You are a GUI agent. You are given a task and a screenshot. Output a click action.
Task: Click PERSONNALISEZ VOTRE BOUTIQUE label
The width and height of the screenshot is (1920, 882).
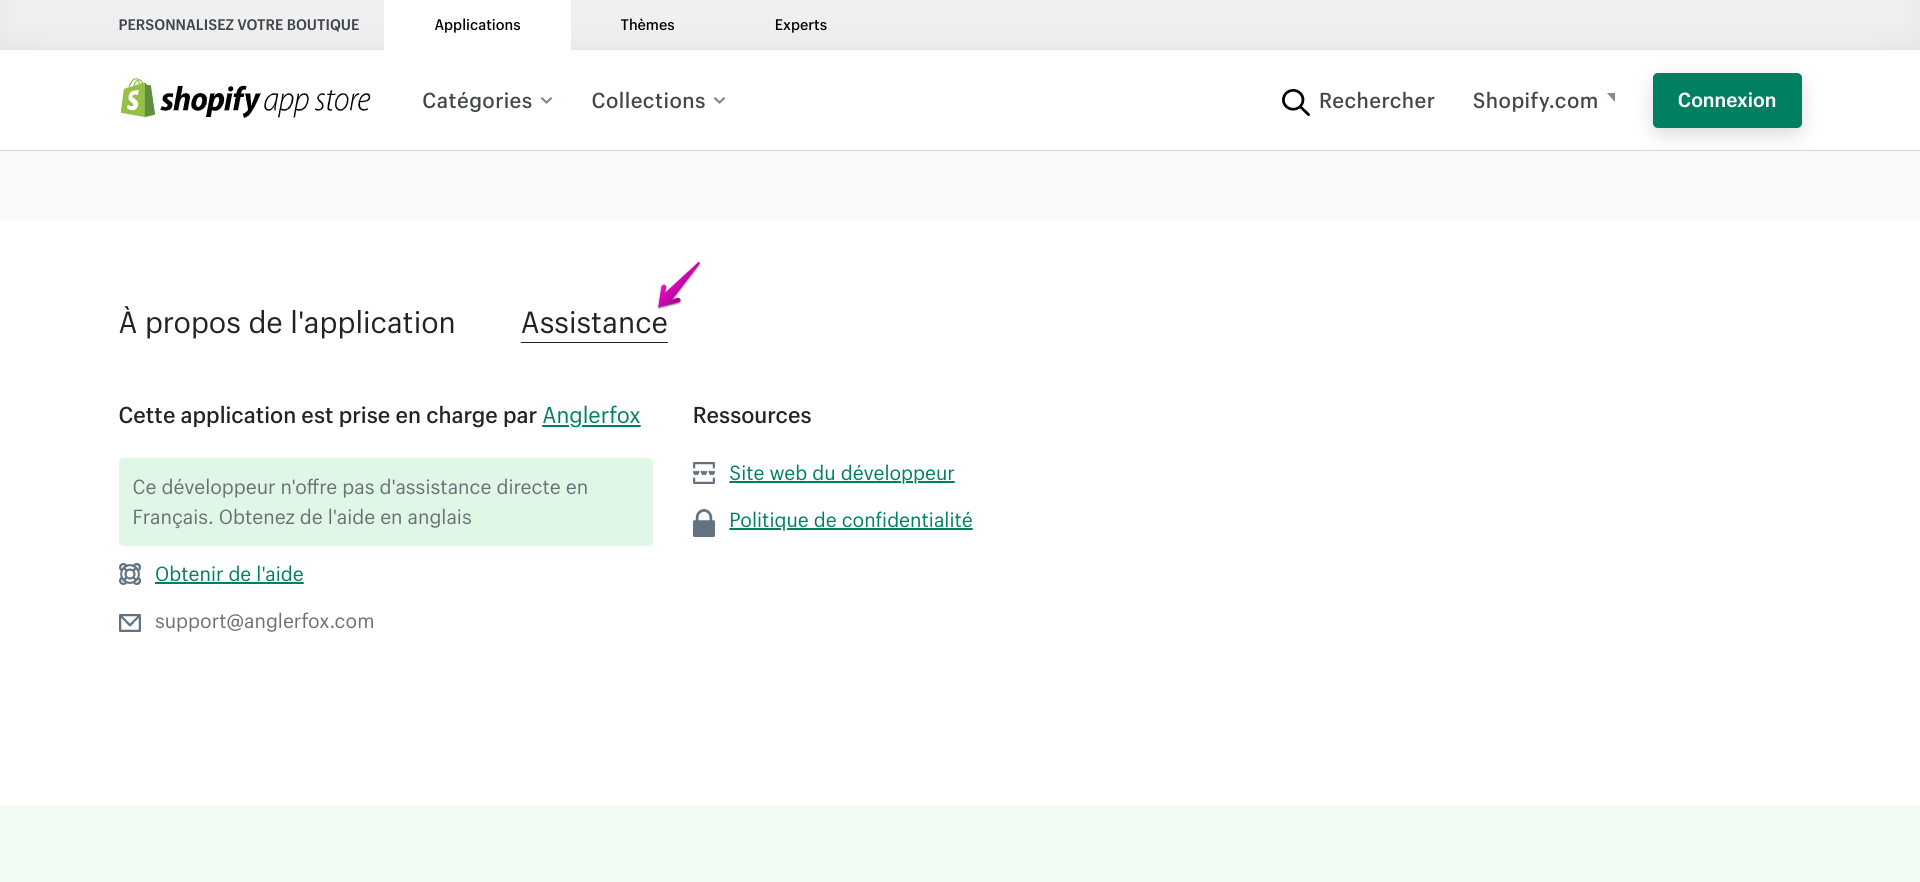(239, 25)
